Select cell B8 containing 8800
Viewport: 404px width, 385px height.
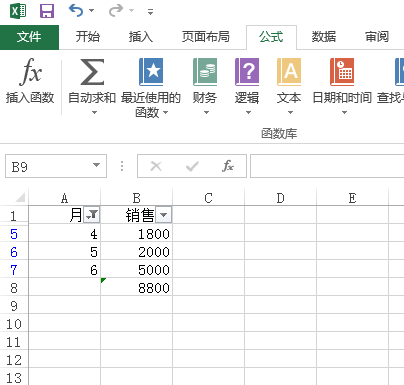click(136, 287)
